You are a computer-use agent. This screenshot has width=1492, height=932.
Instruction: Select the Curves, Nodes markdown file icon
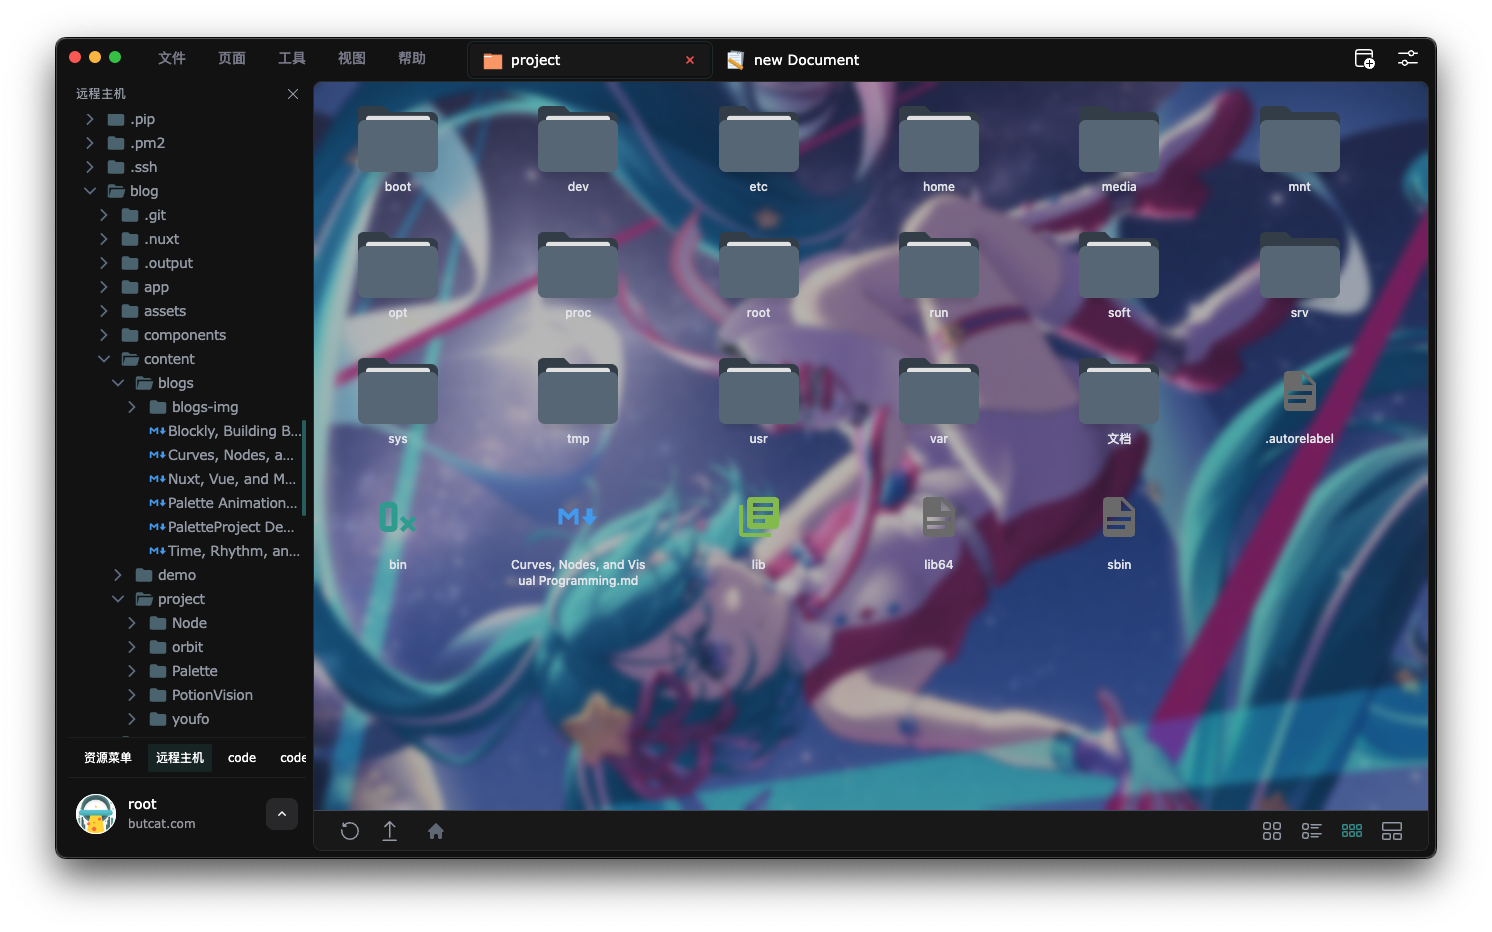(578, 517)
